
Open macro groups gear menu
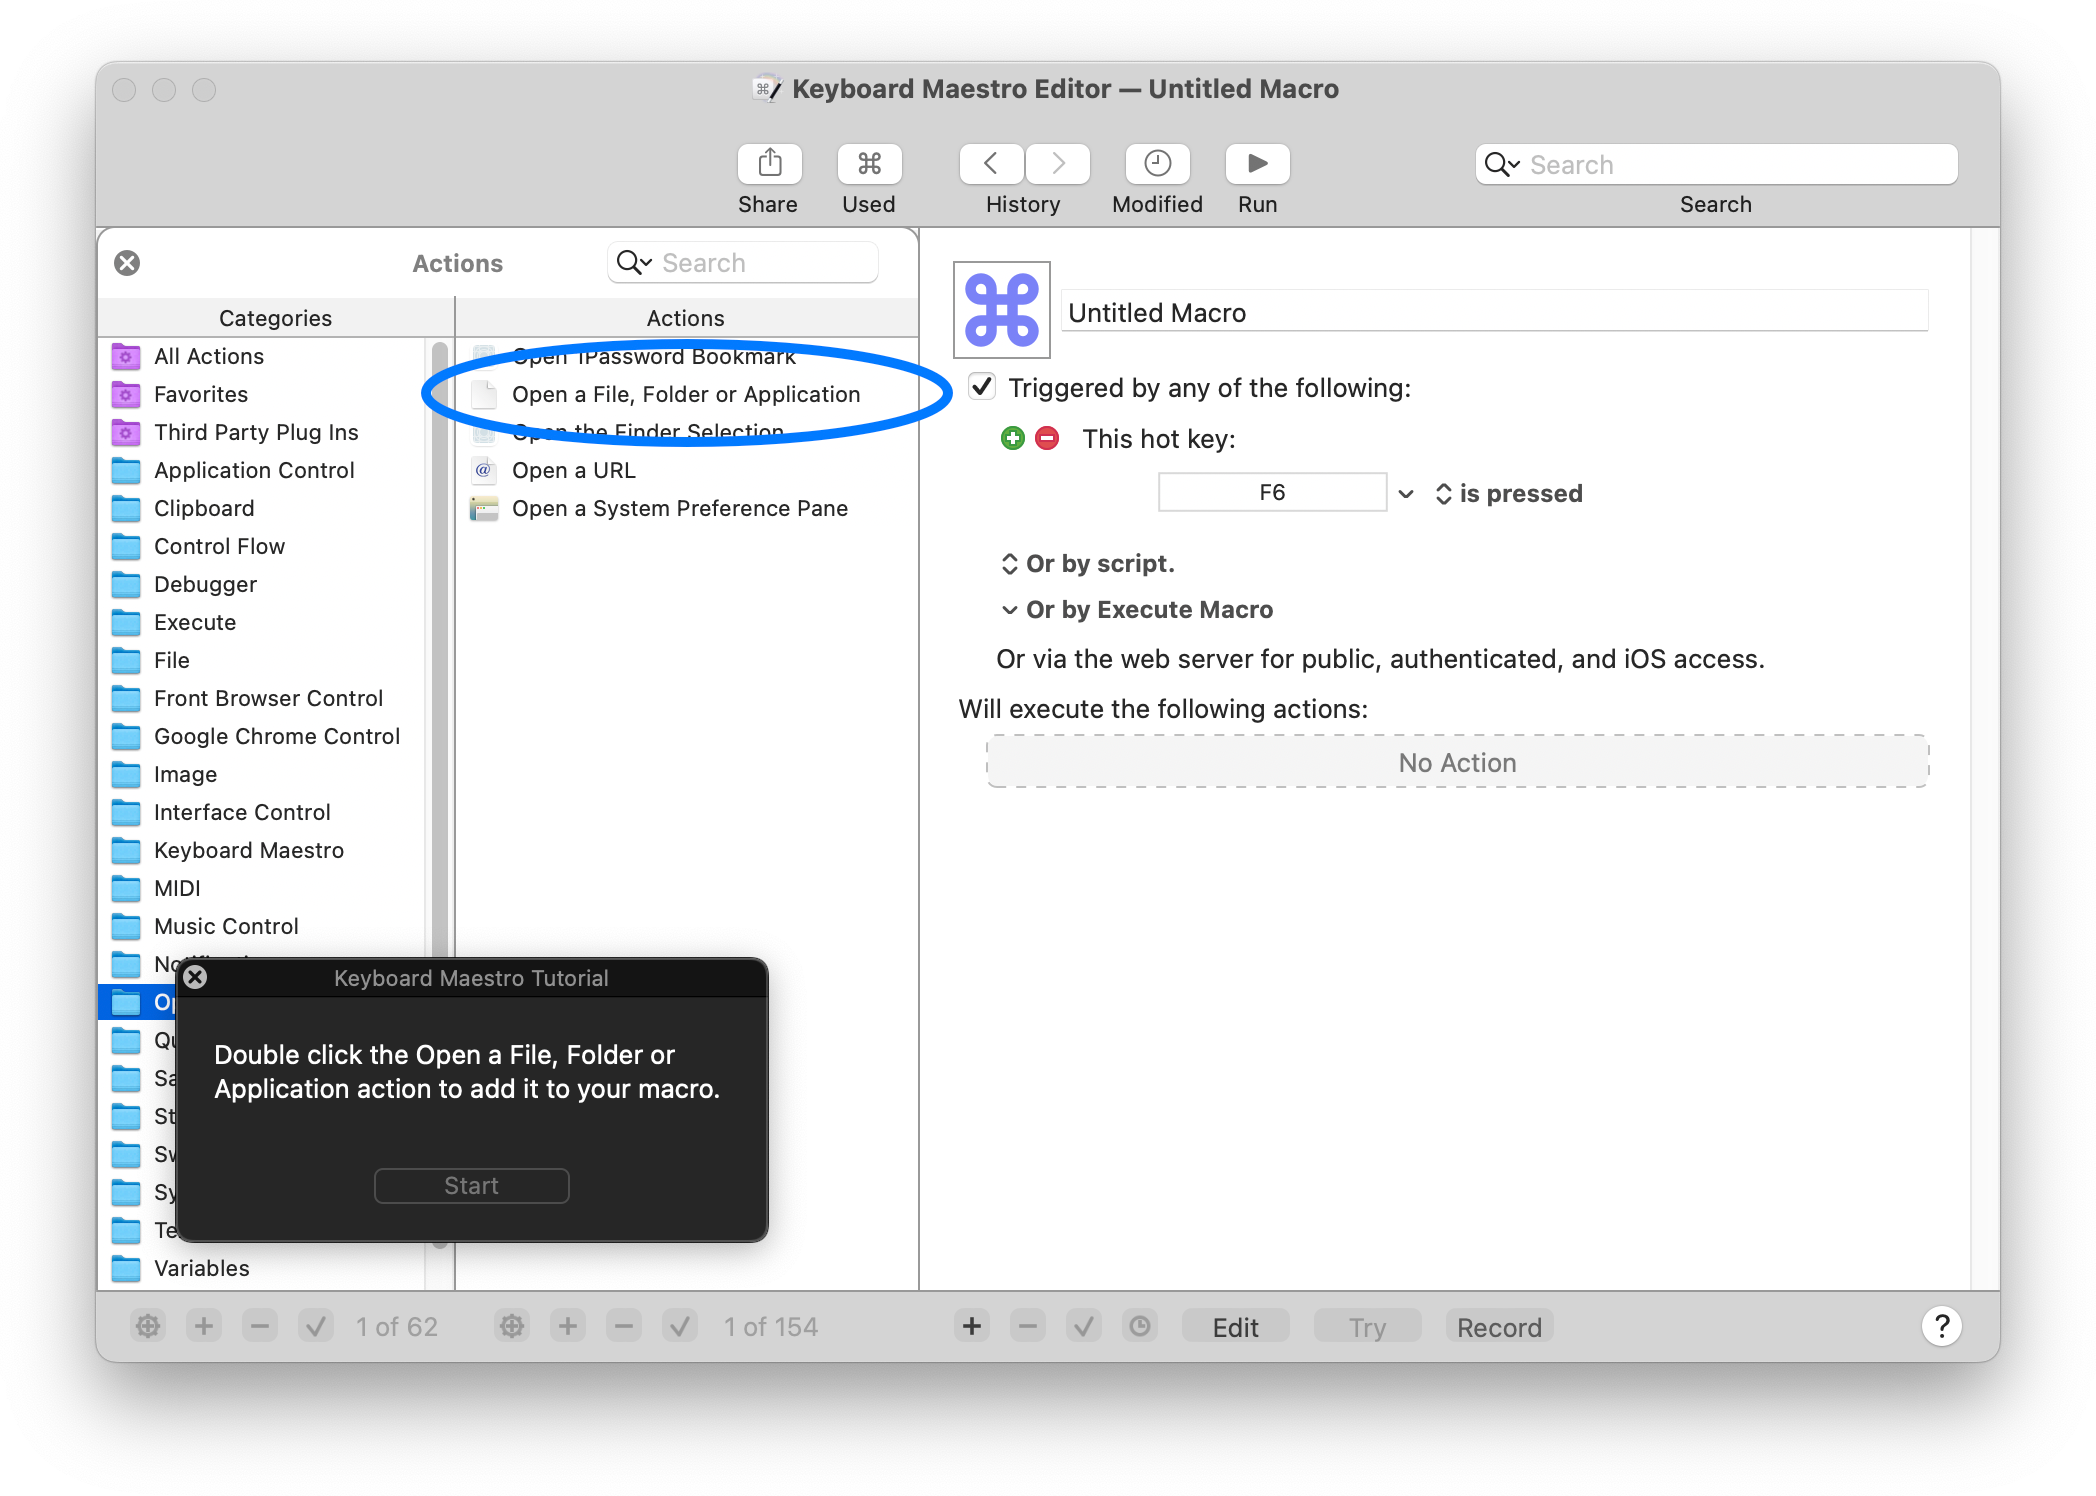click(x=148, y=1326)
